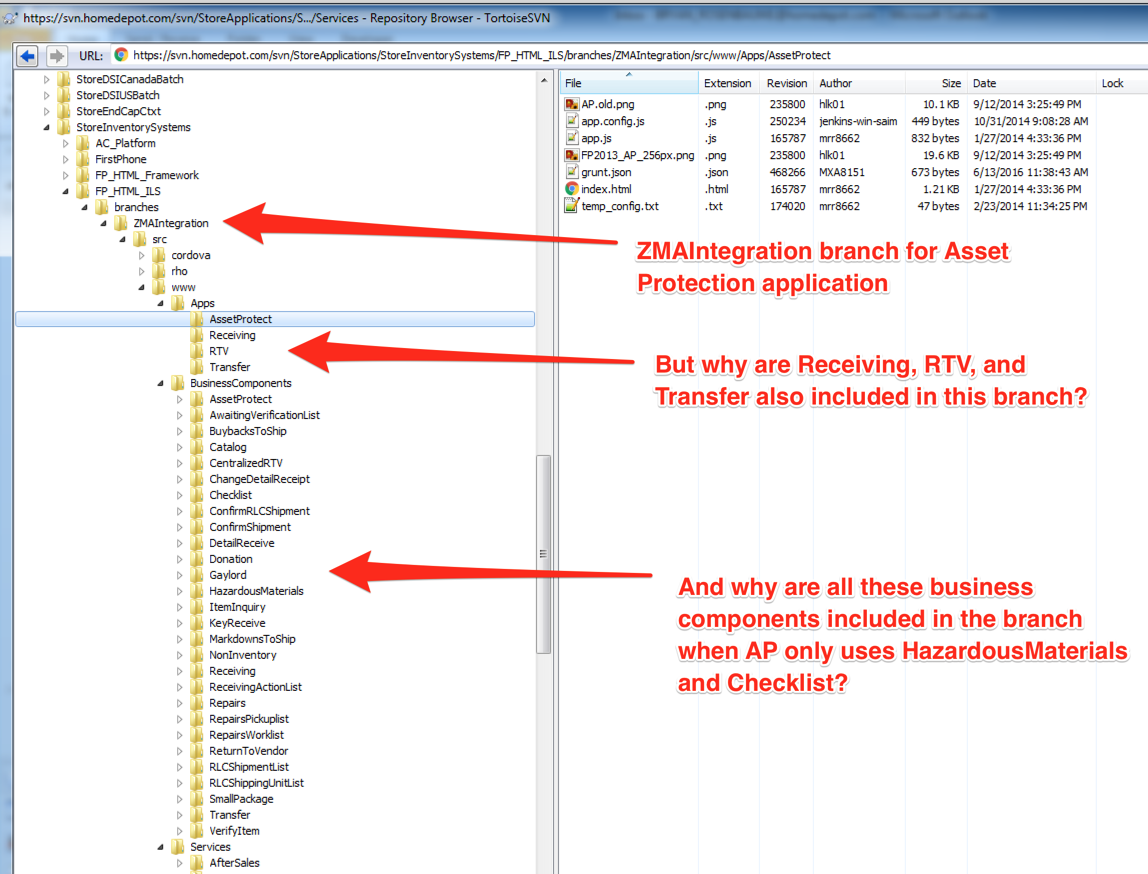Click the Services folder icon
This screenshot has height=874, width=1148.
tap(179, 847)
